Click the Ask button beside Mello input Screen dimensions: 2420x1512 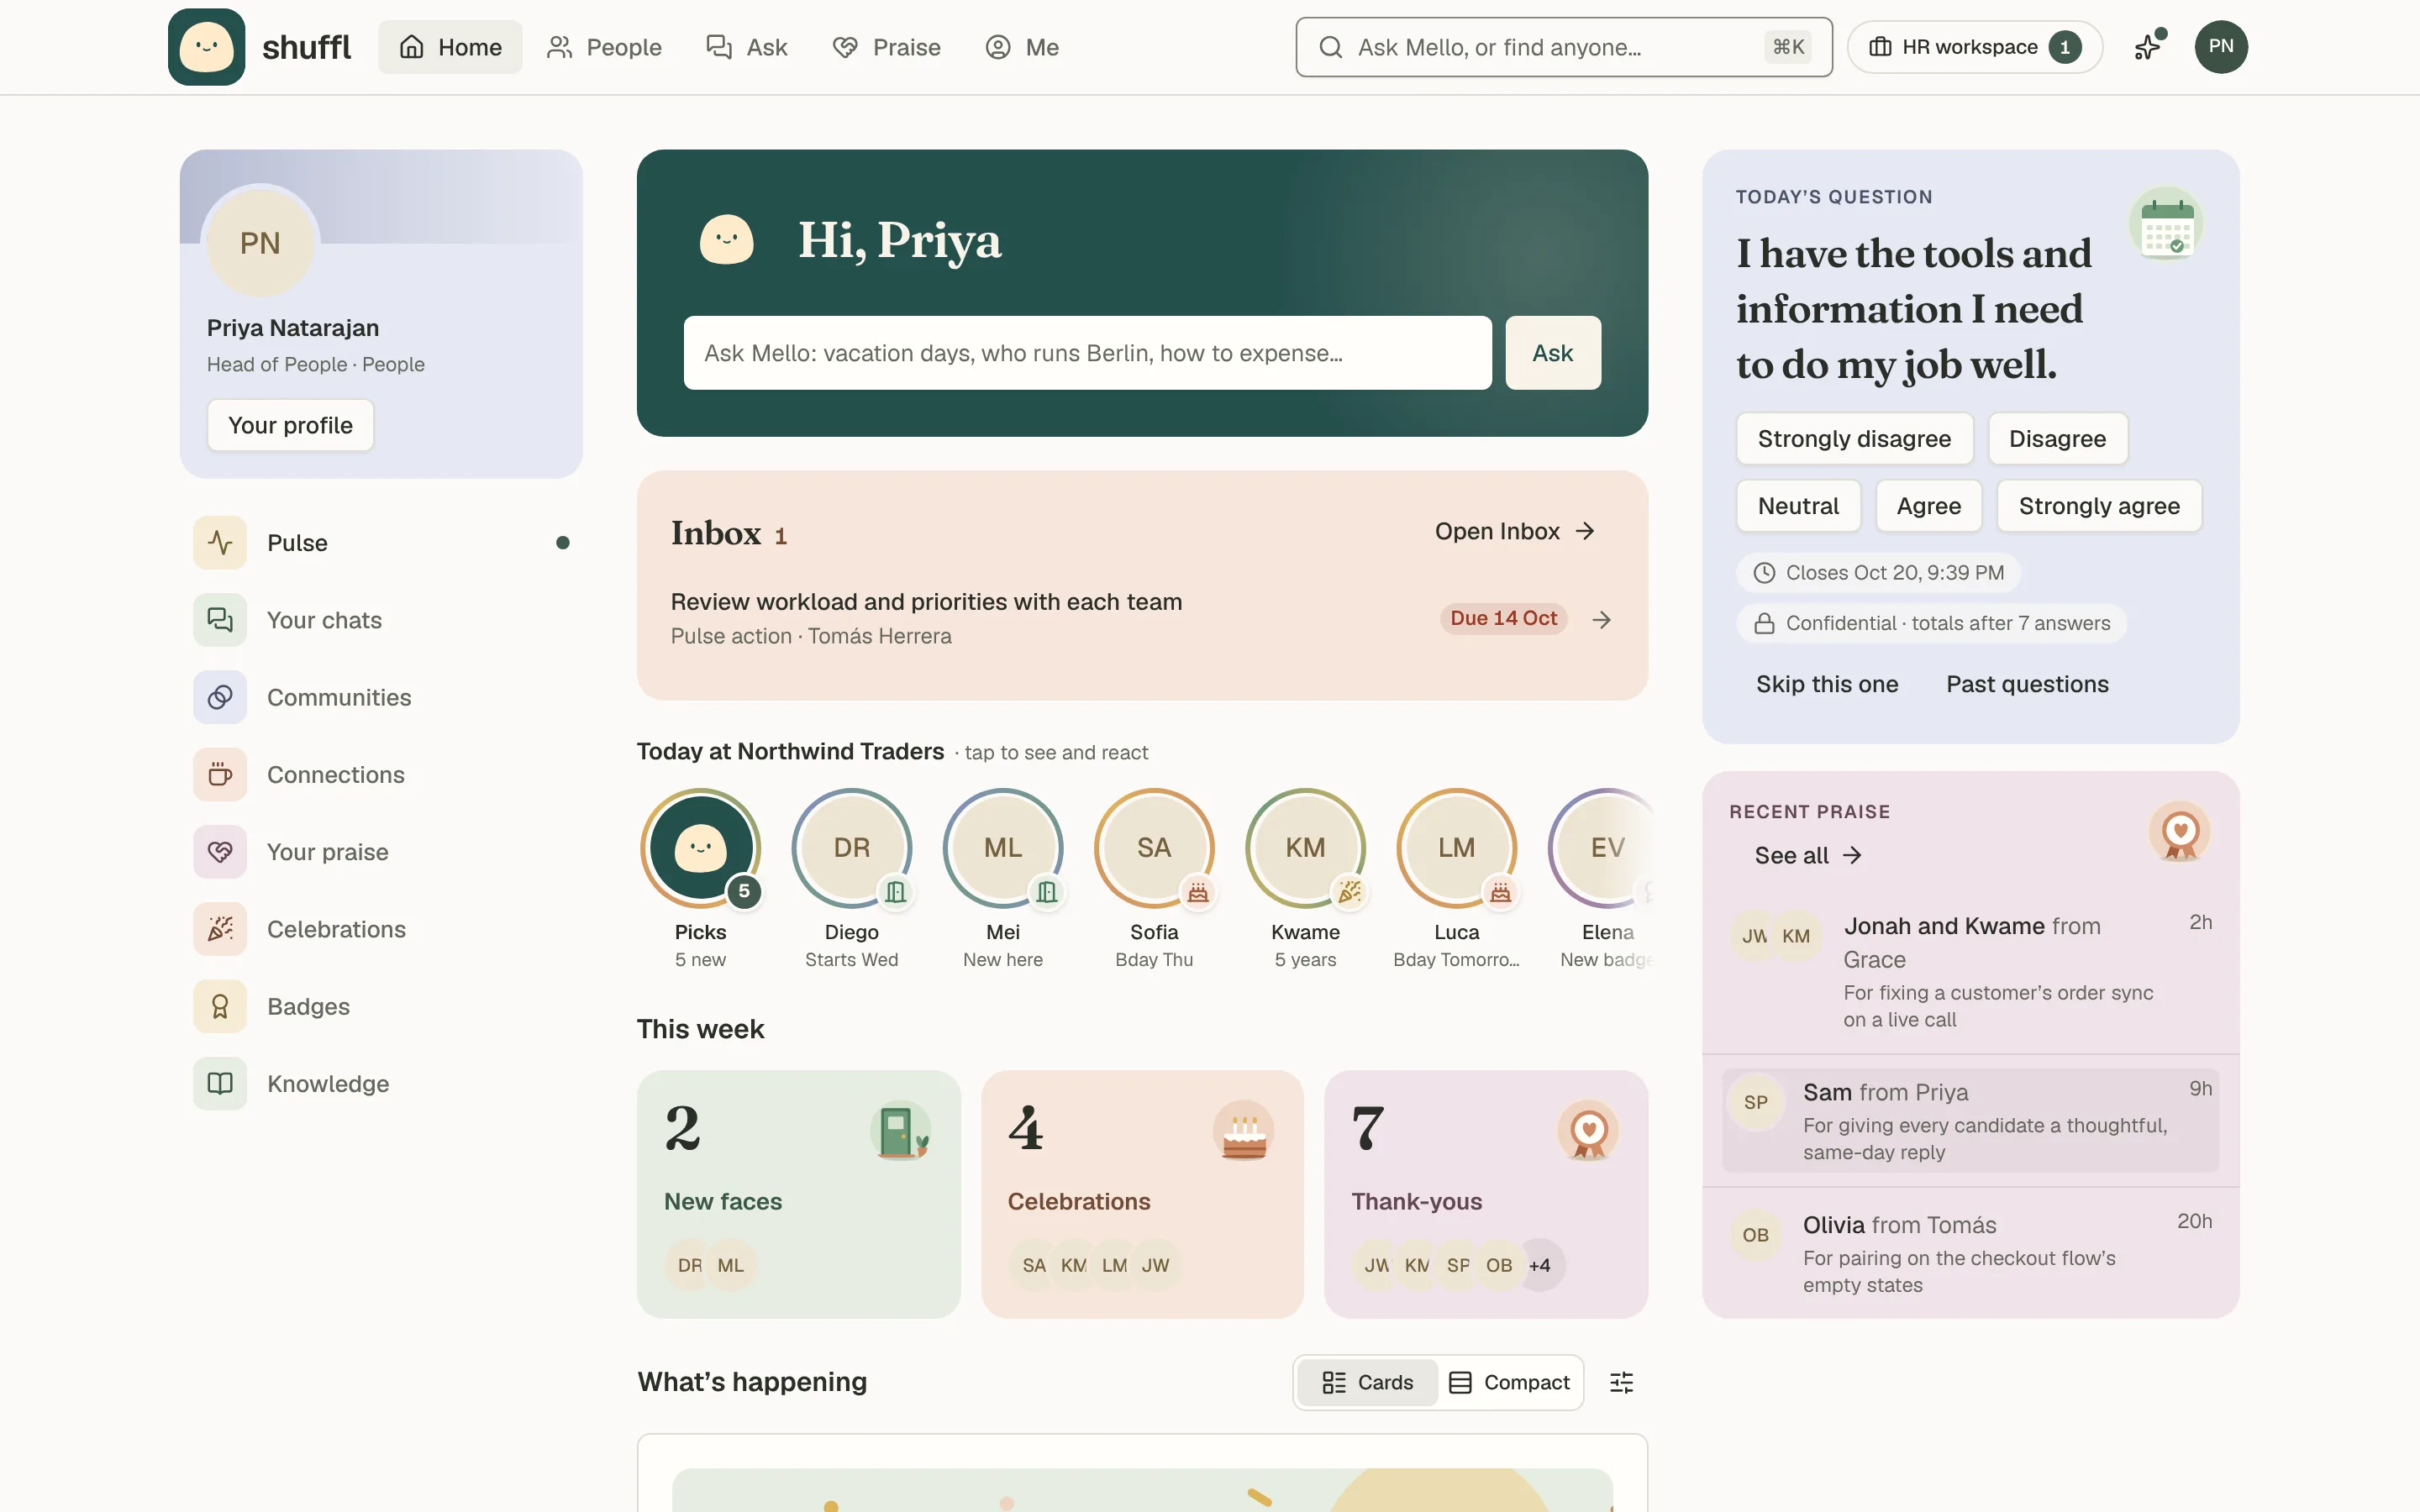click(1552, 353)
